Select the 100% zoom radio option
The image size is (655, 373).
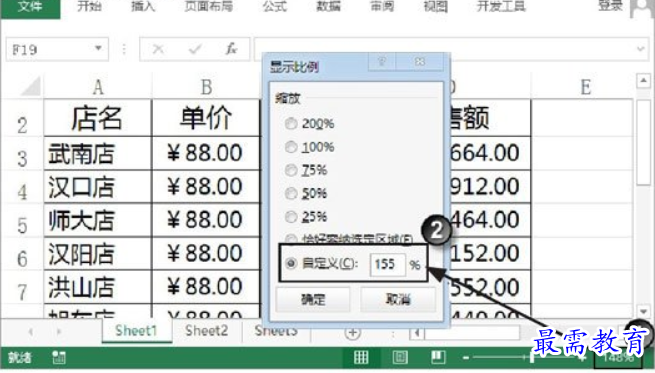click(x=291, y=147)
